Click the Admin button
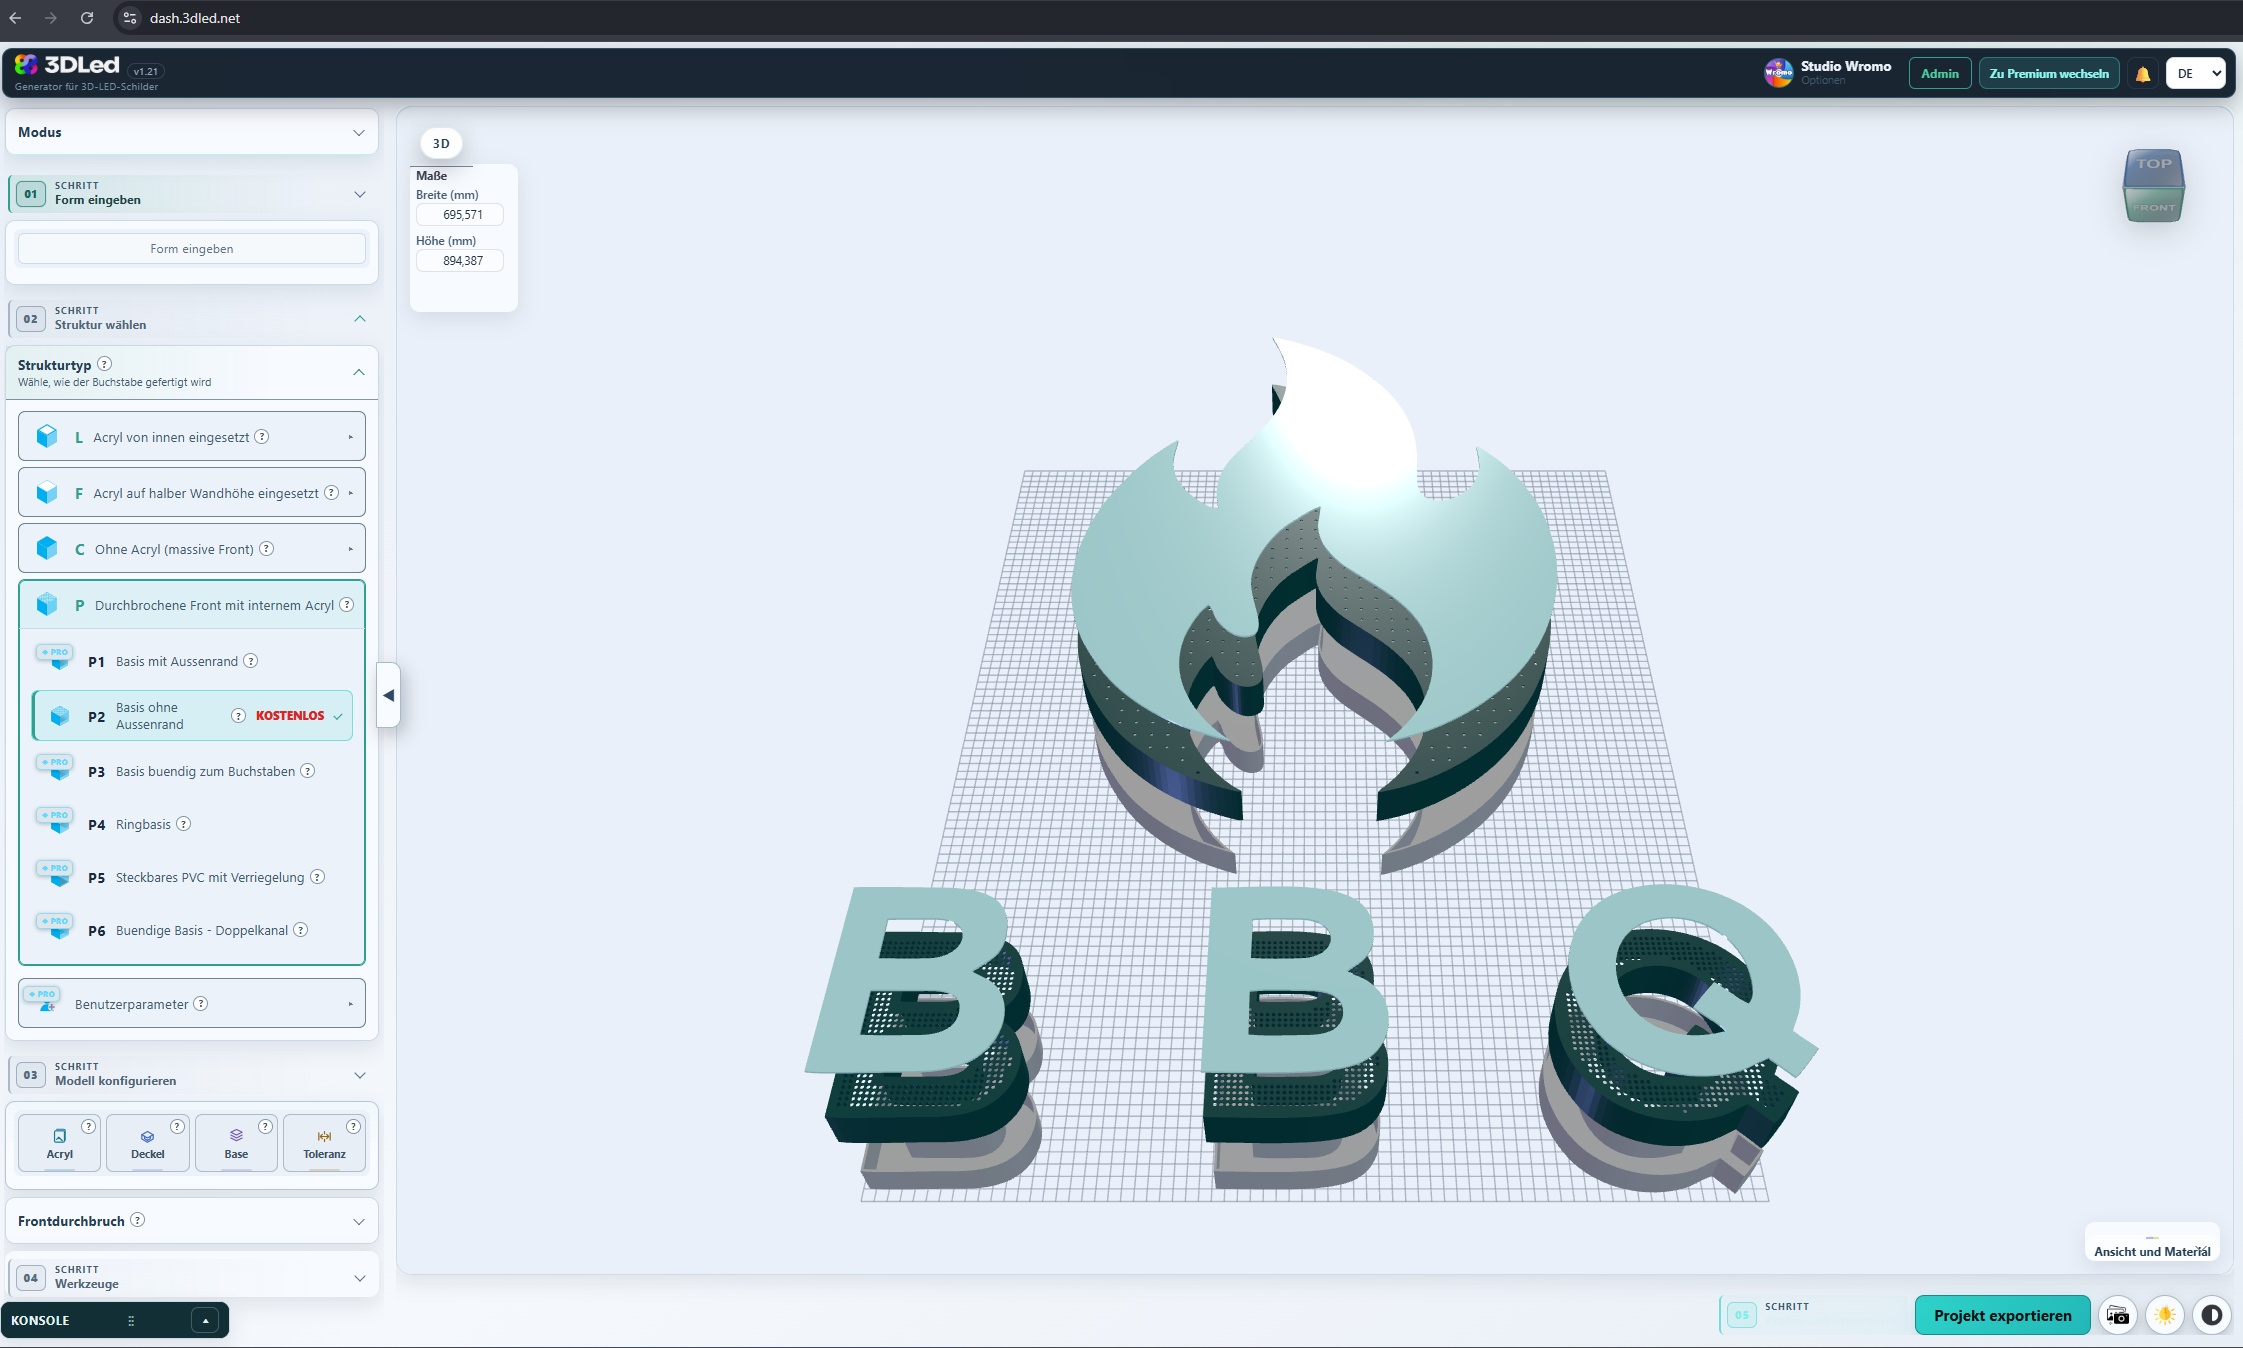The height and width of the screenshot is (1348, 2243). [x=1940, y=74]
